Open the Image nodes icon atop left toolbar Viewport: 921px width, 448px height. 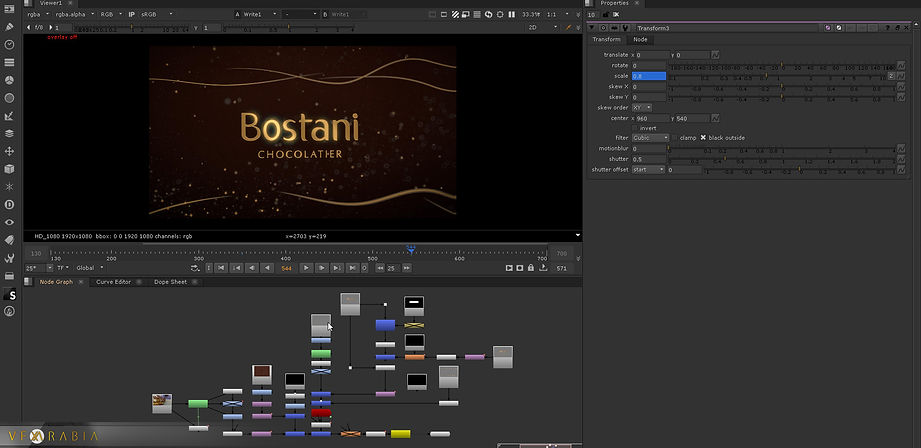coord(9,9)
